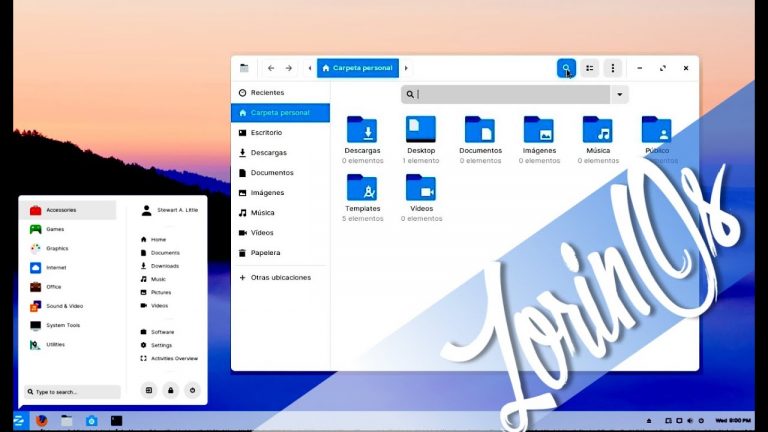The height and width of the screenshot is (432, 768).
Task: Open Settings from the app menu
Action: (156, 345)
